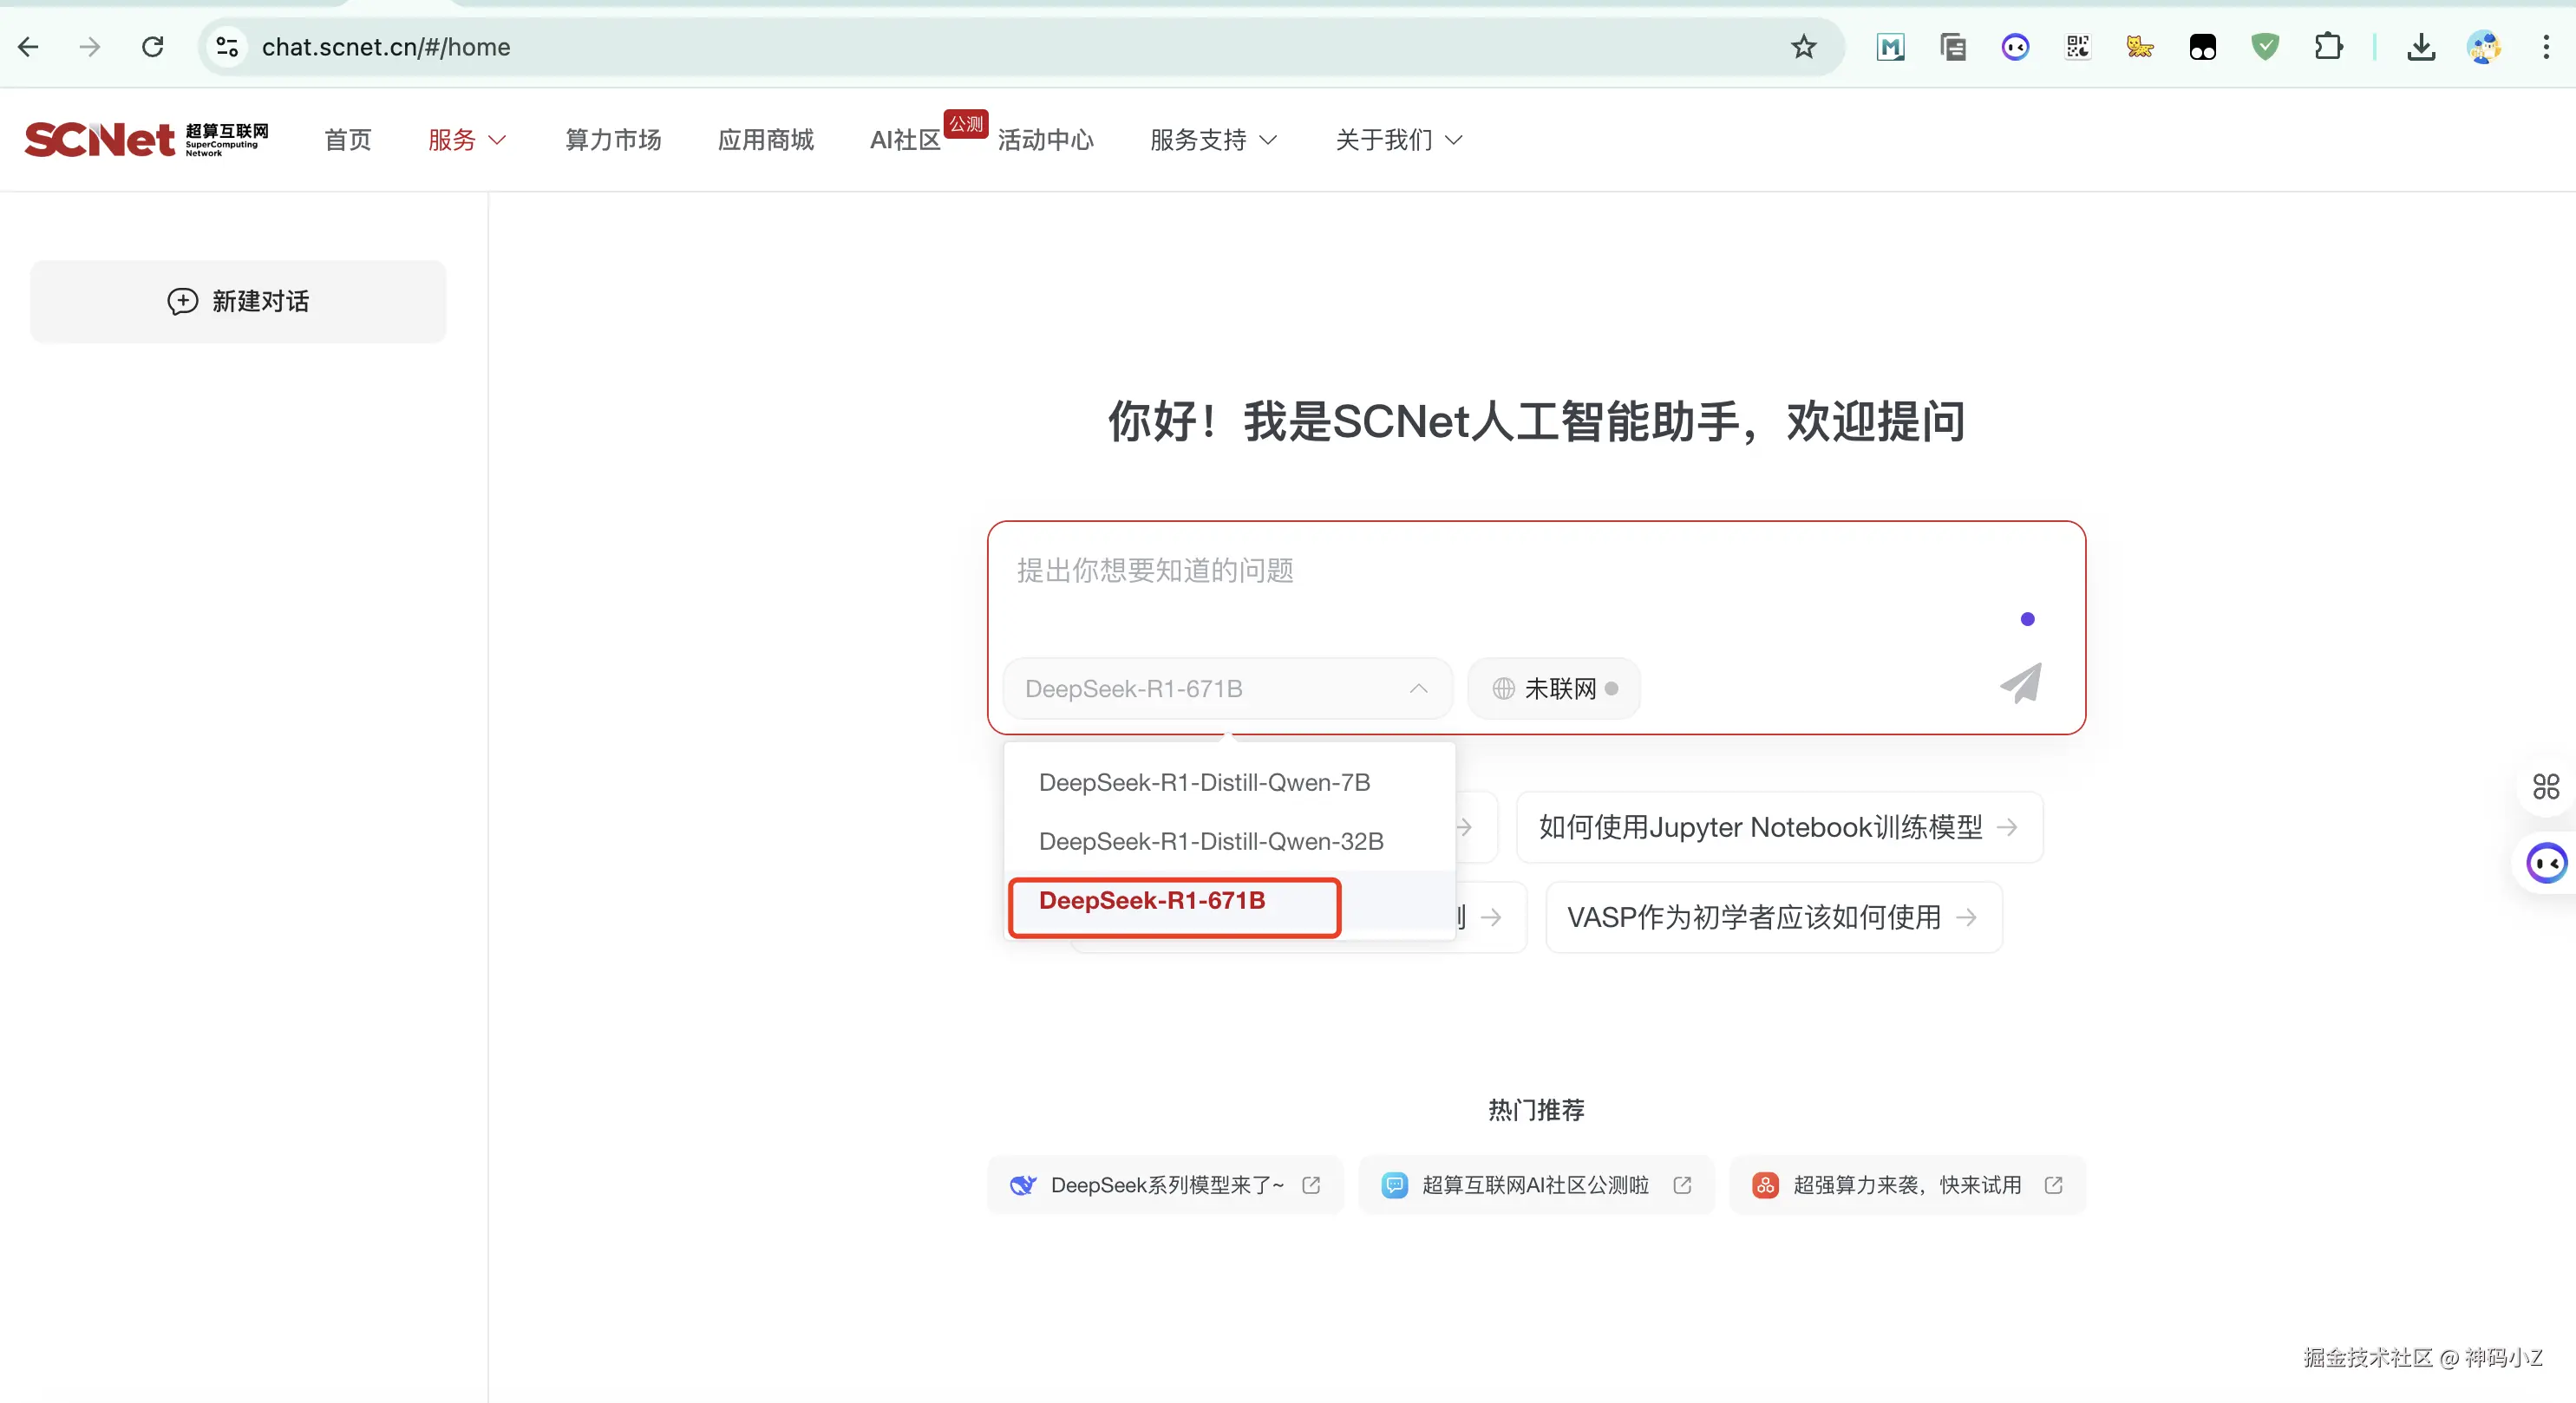Viewport: 2576px width, 1403px height.
Task: Expand the 关于我们 menu
Action: click(x=1398, y=140)
